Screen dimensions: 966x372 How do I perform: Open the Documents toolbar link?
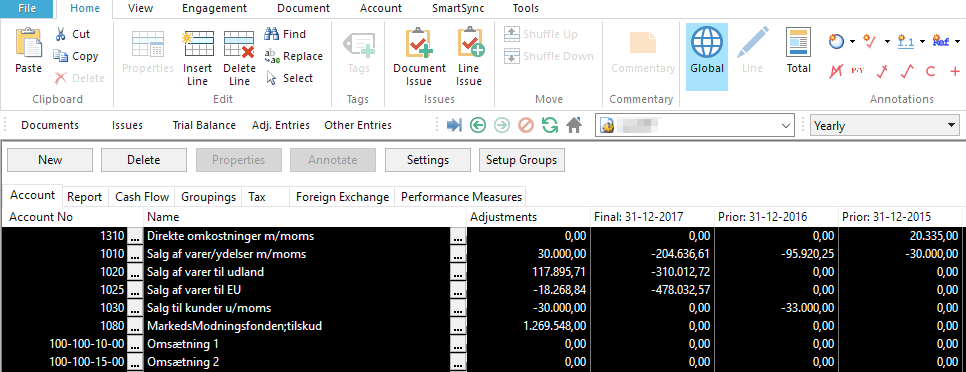tap(50, 126)
